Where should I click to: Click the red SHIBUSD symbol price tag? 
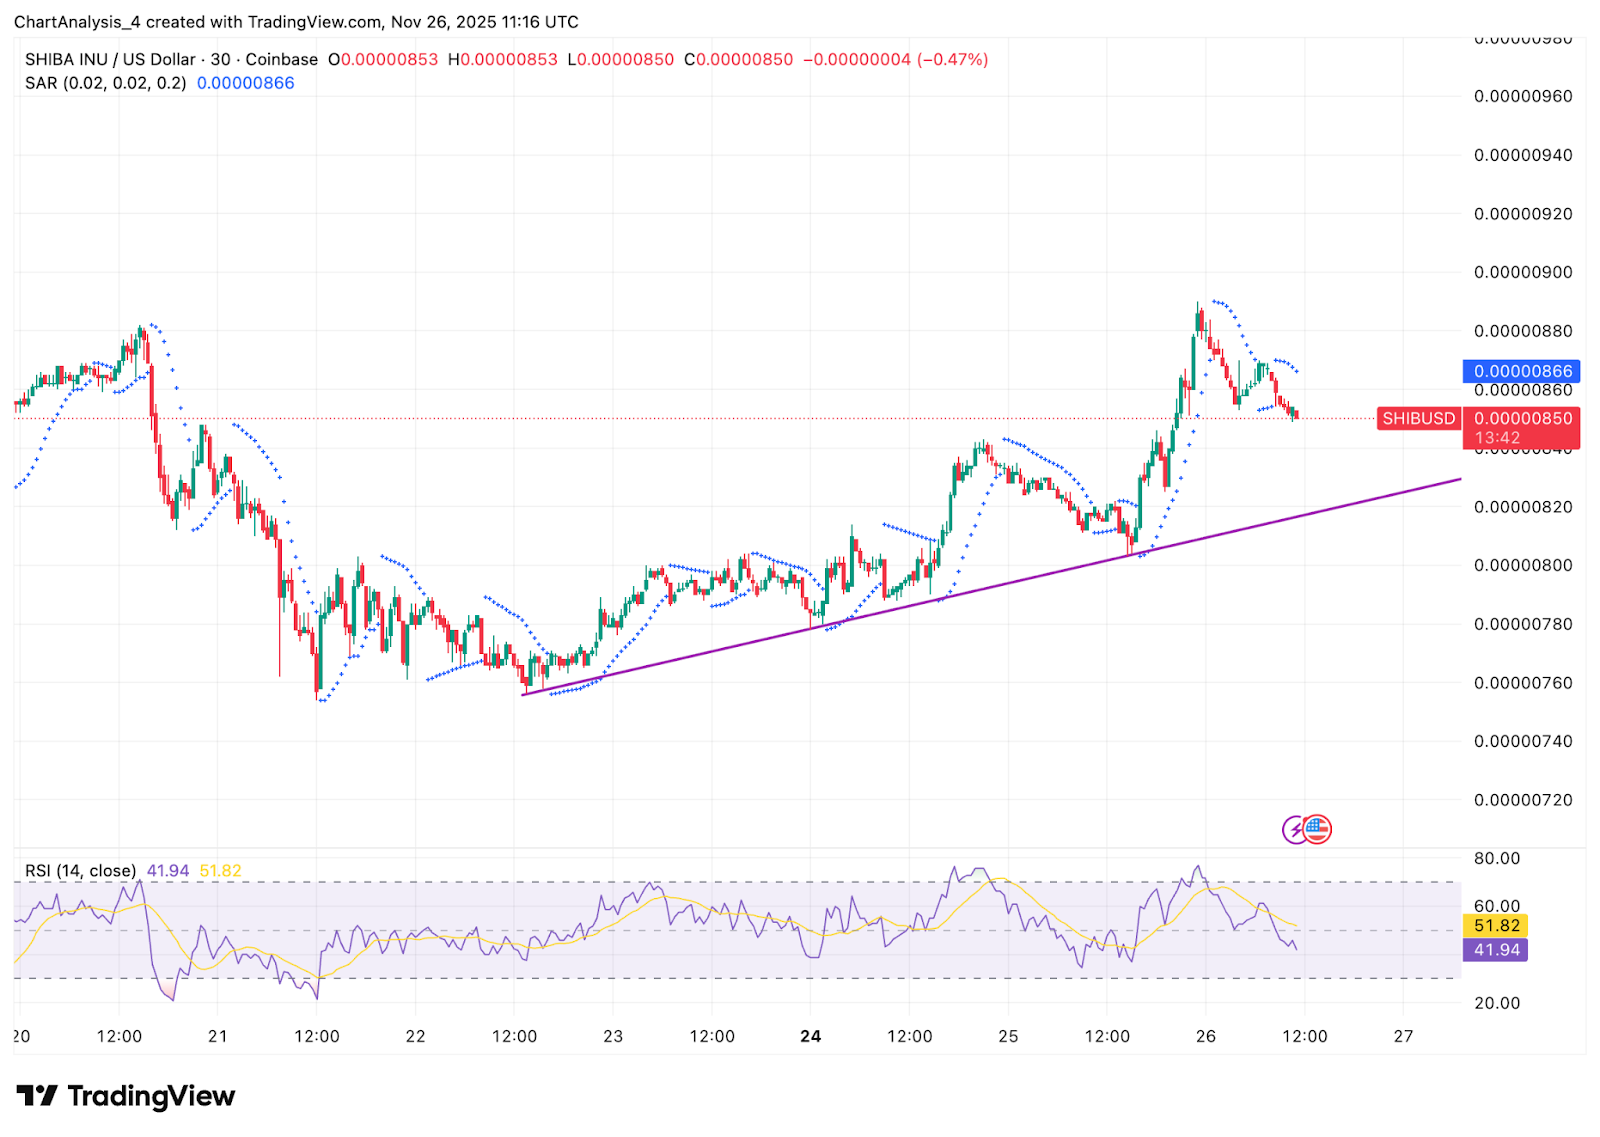1418,419
